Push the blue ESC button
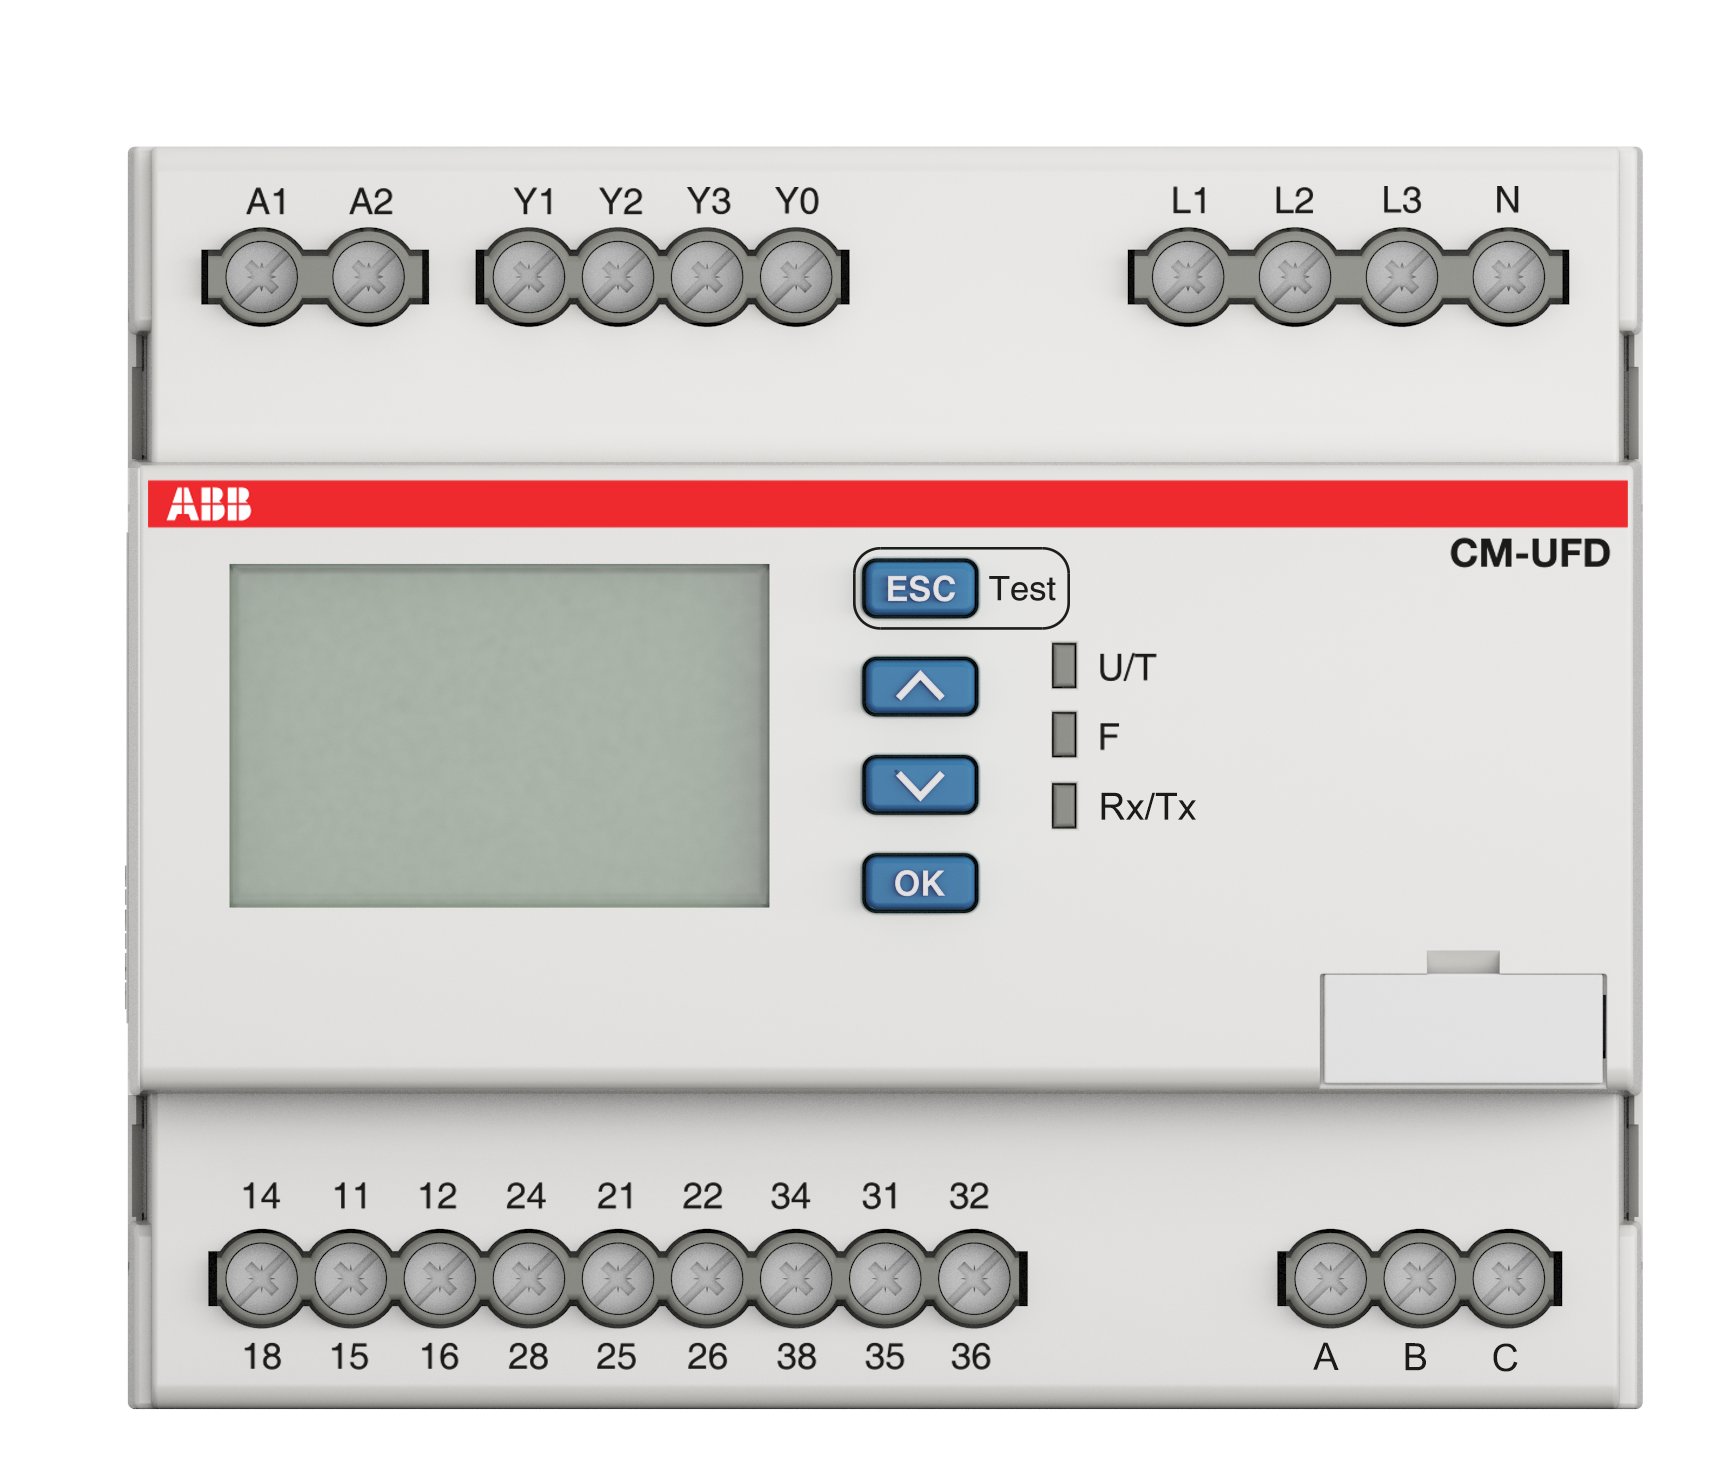This screenshot has height=1472, width=1730. coord(920,588)
